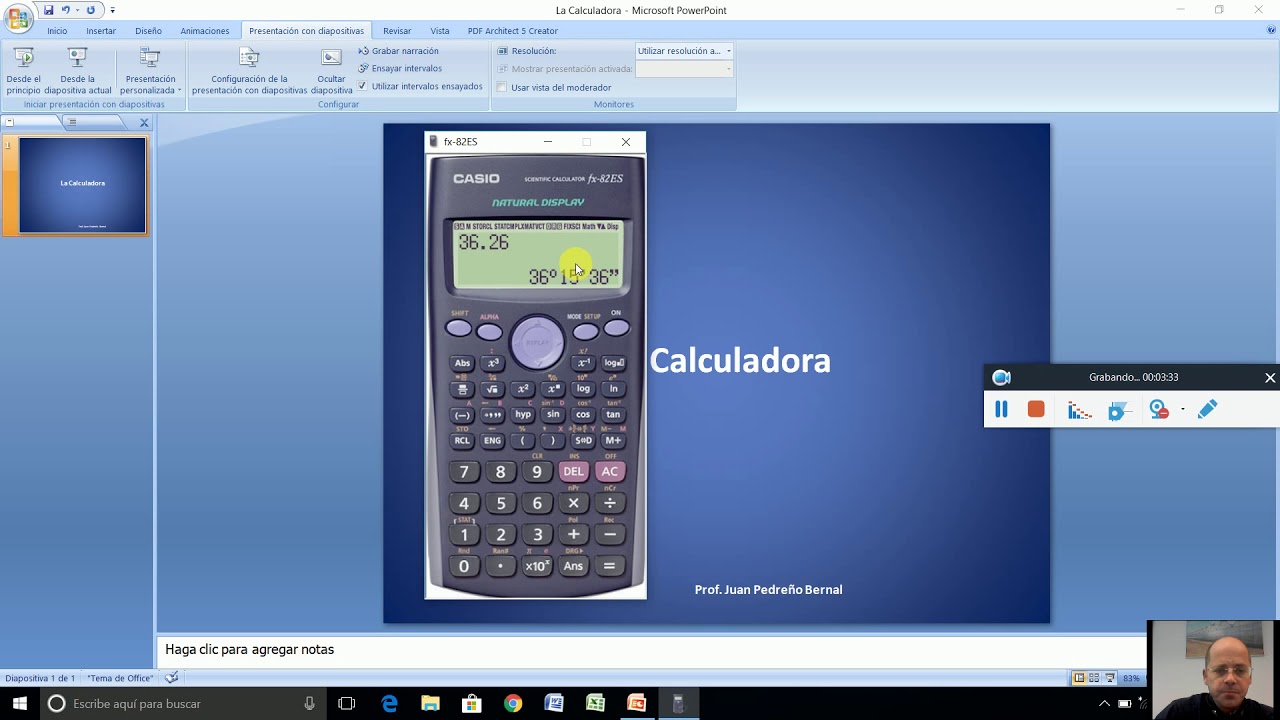The height and width of the screenshot is (720, 1280).
Task: Click Grabar narración
Action: click(398, 51)
